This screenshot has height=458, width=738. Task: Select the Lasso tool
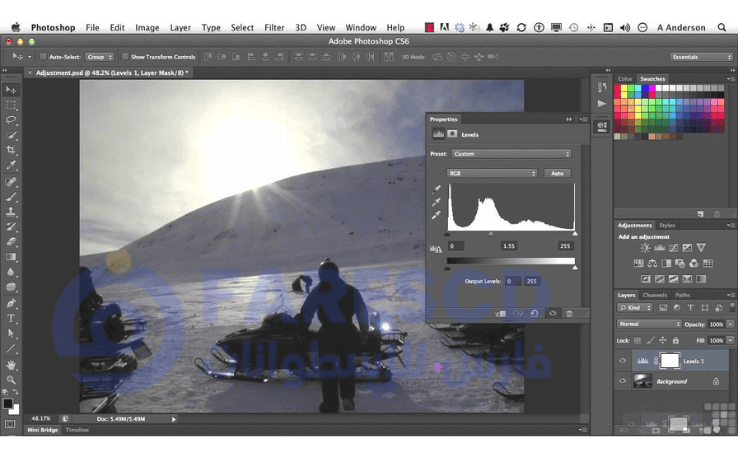point(11,120)
